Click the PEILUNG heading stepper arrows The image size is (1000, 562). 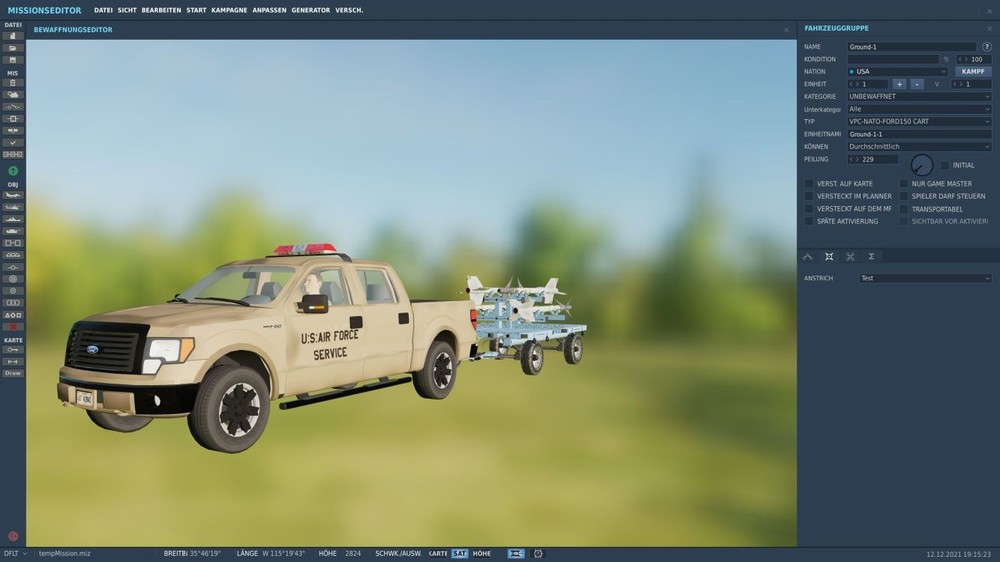point(854,159)
